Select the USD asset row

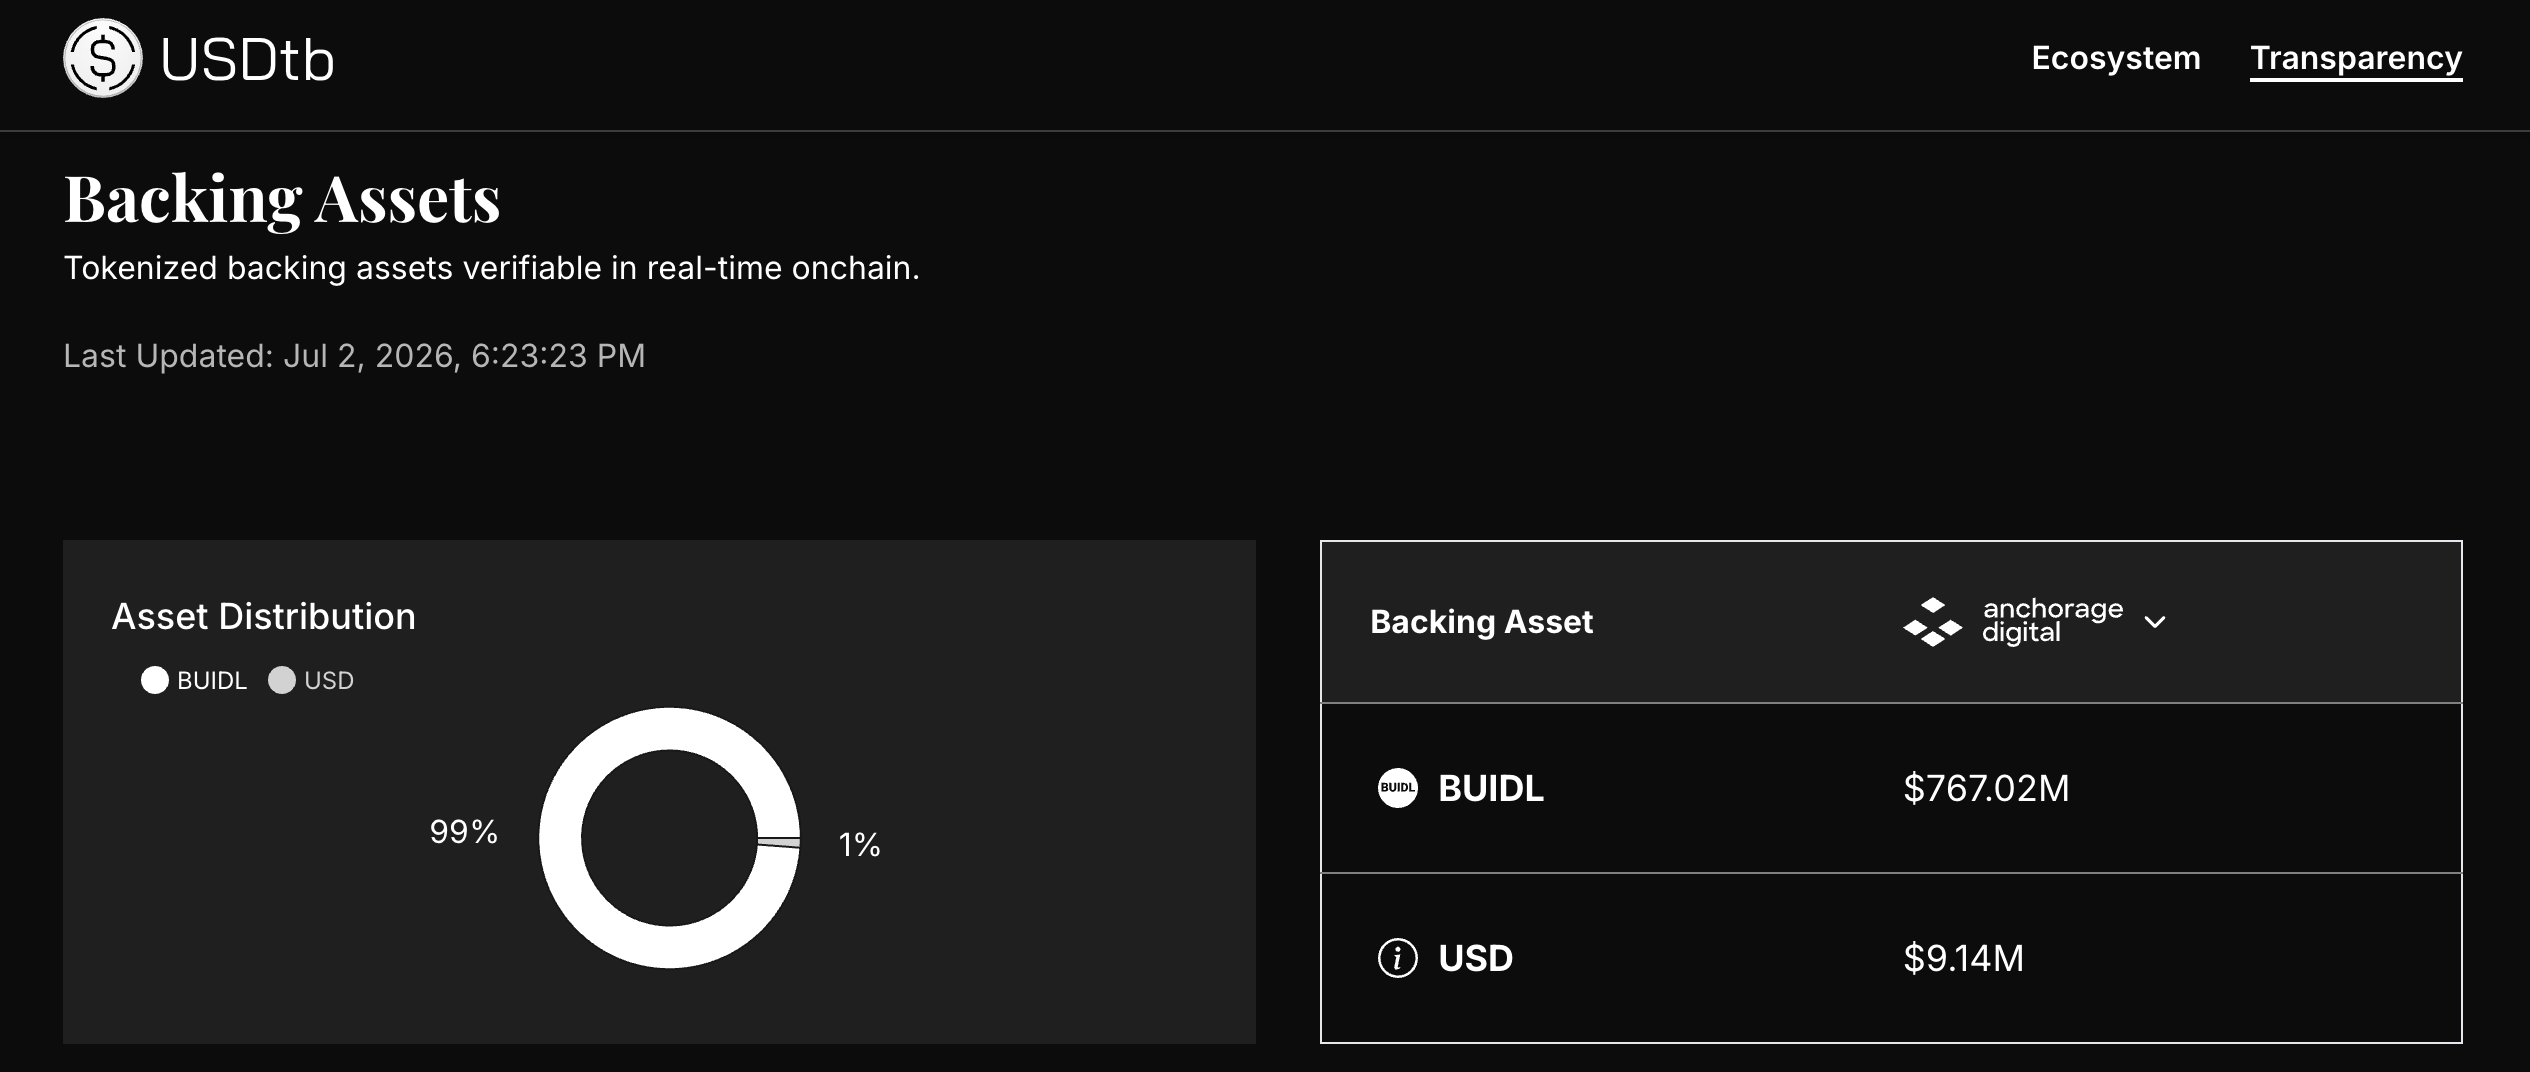click(x=1891, y=958)
